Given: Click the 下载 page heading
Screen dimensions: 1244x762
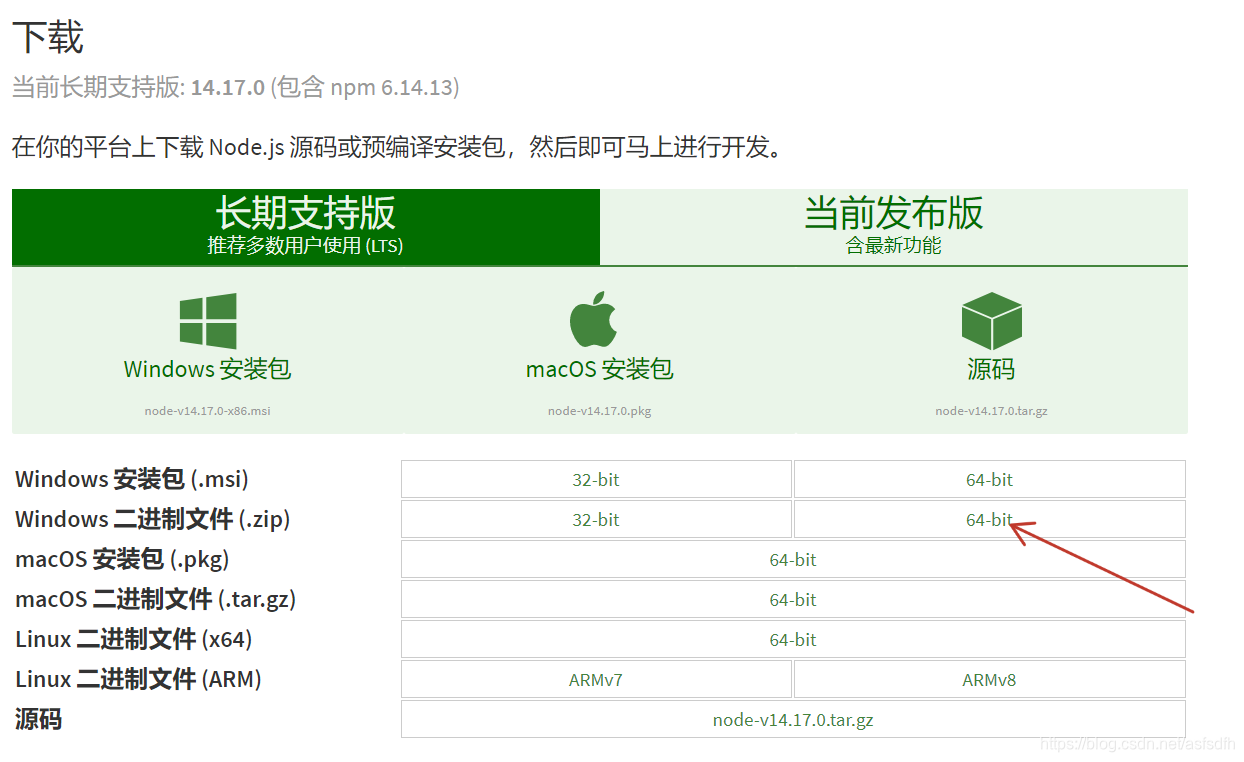Looking at the screenshot, I should pyautogui.click(x=47, y=38).
